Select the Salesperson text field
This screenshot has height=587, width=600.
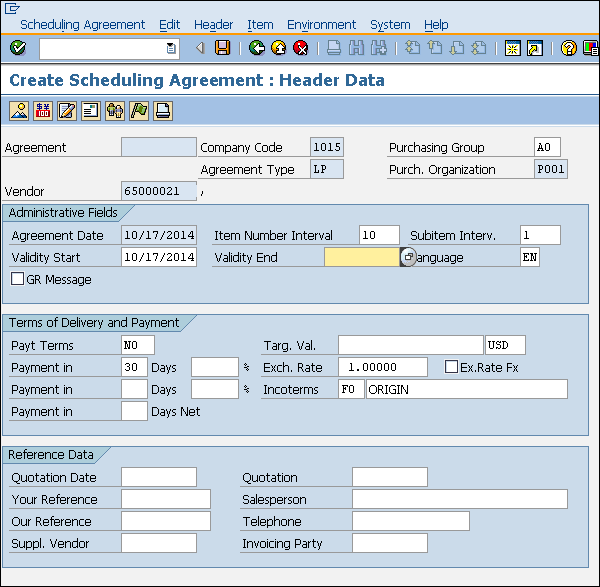click(x=459, y=499)
